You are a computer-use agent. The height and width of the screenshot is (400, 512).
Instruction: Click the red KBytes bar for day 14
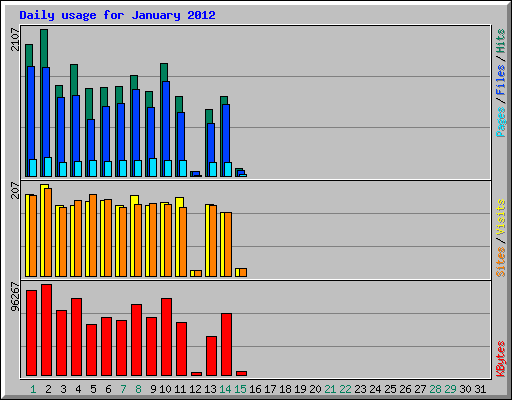(x=226, y=345)
